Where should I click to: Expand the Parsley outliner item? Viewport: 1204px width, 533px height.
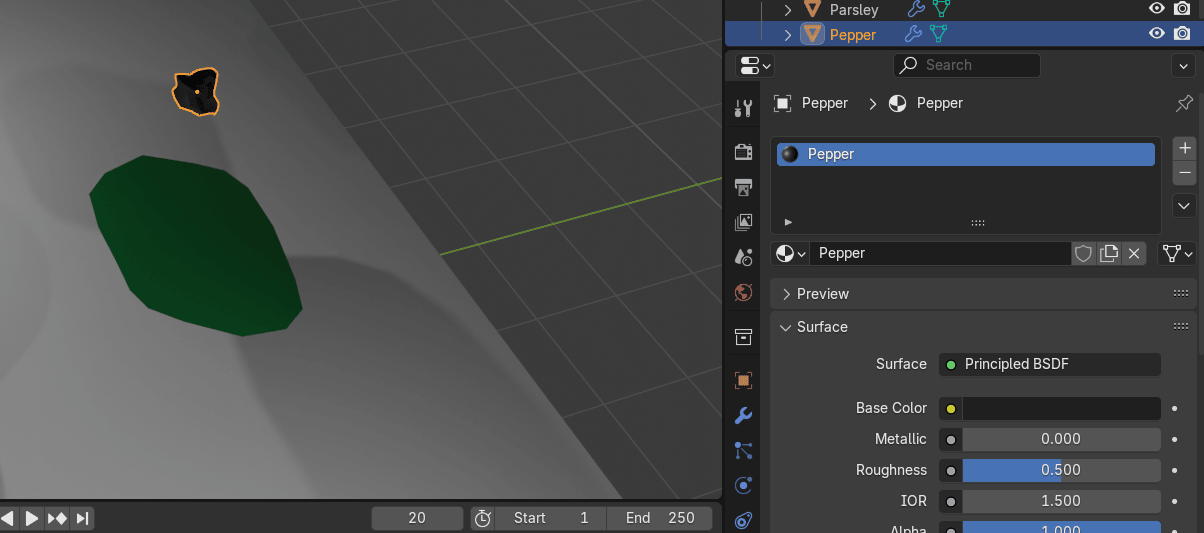click(788, 10)
